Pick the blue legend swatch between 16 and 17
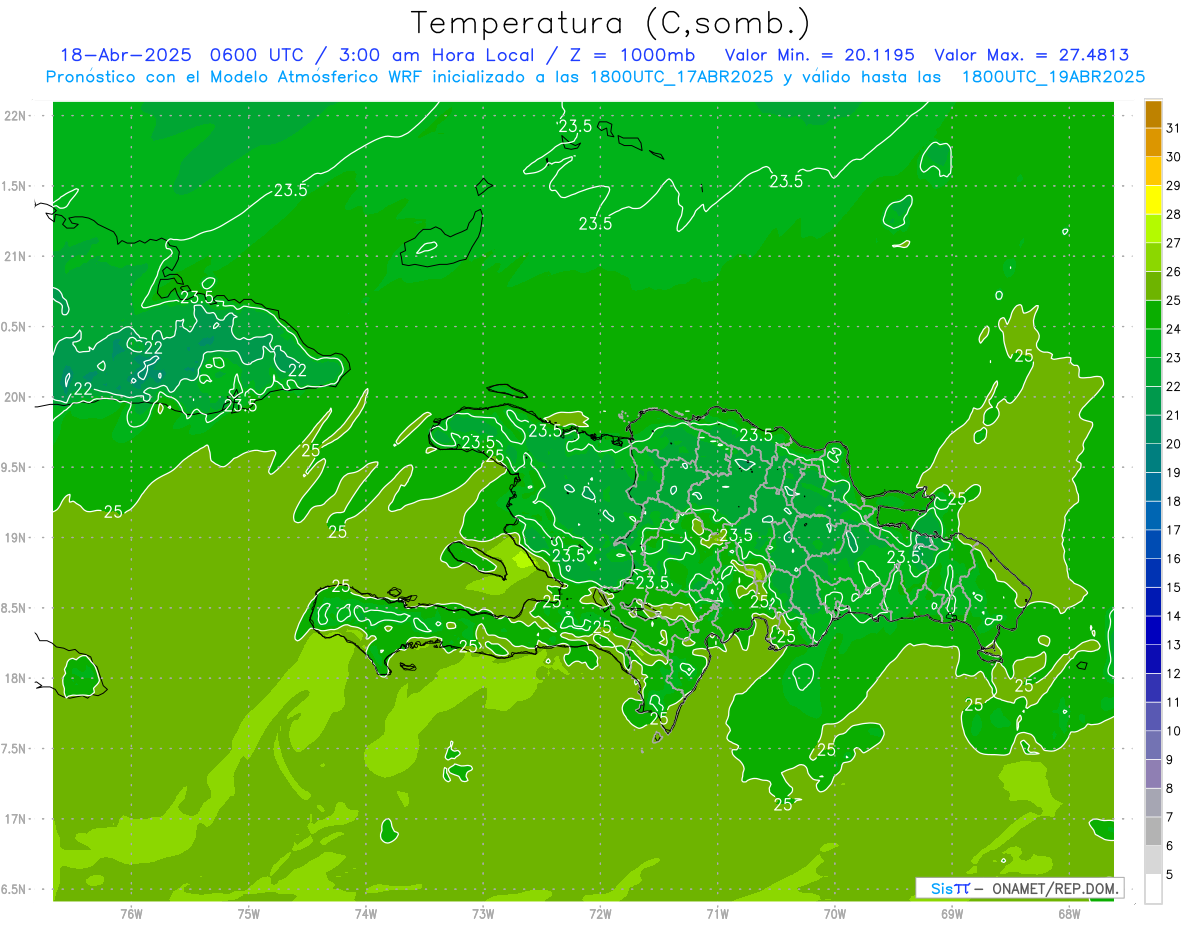The height and width of the screenshot is (927, 1200). [x=1153, y=544]
